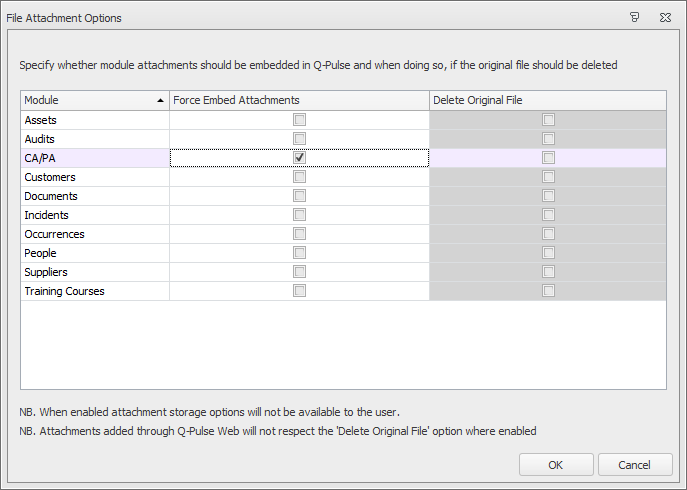
Task: Enable Force Embed for Customers
Action: pyautogui.click(x=299, y=177)
